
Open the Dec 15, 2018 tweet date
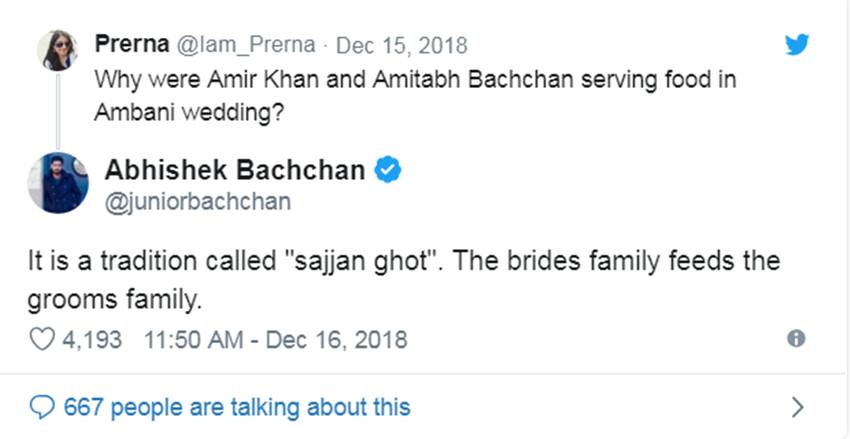(x=401, y=45)
